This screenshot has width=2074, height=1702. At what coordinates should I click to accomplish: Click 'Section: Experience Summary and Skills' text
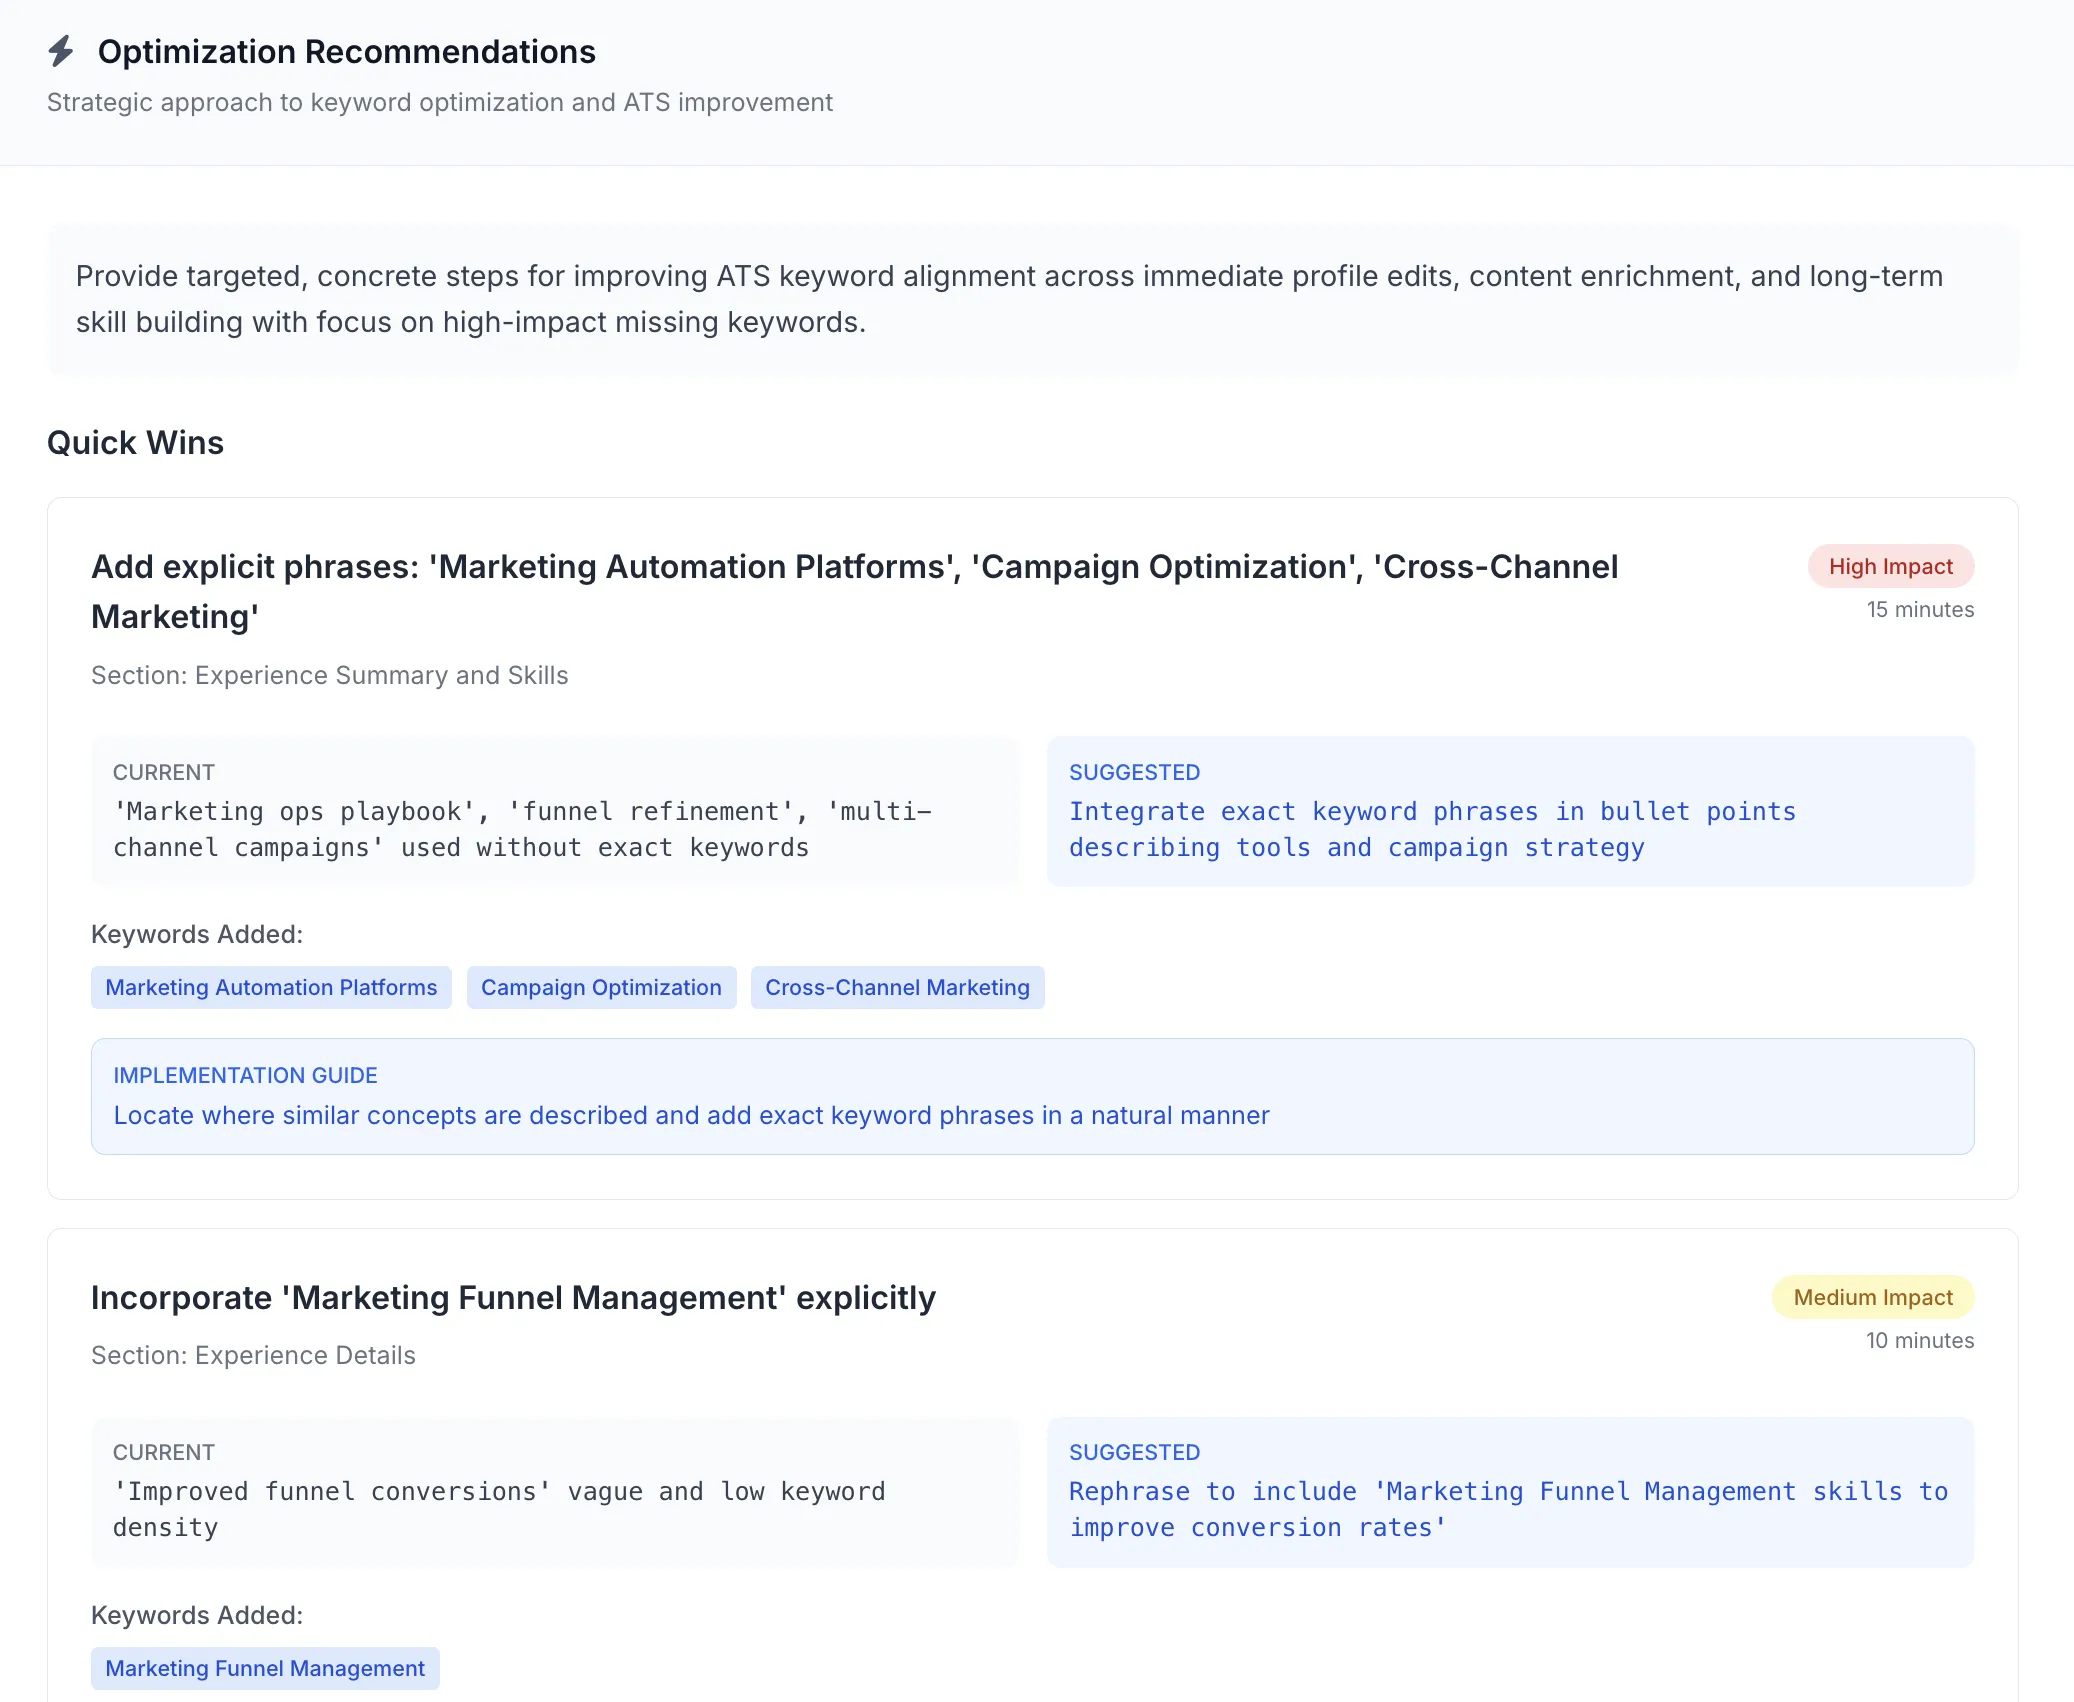tap(329, 675)
